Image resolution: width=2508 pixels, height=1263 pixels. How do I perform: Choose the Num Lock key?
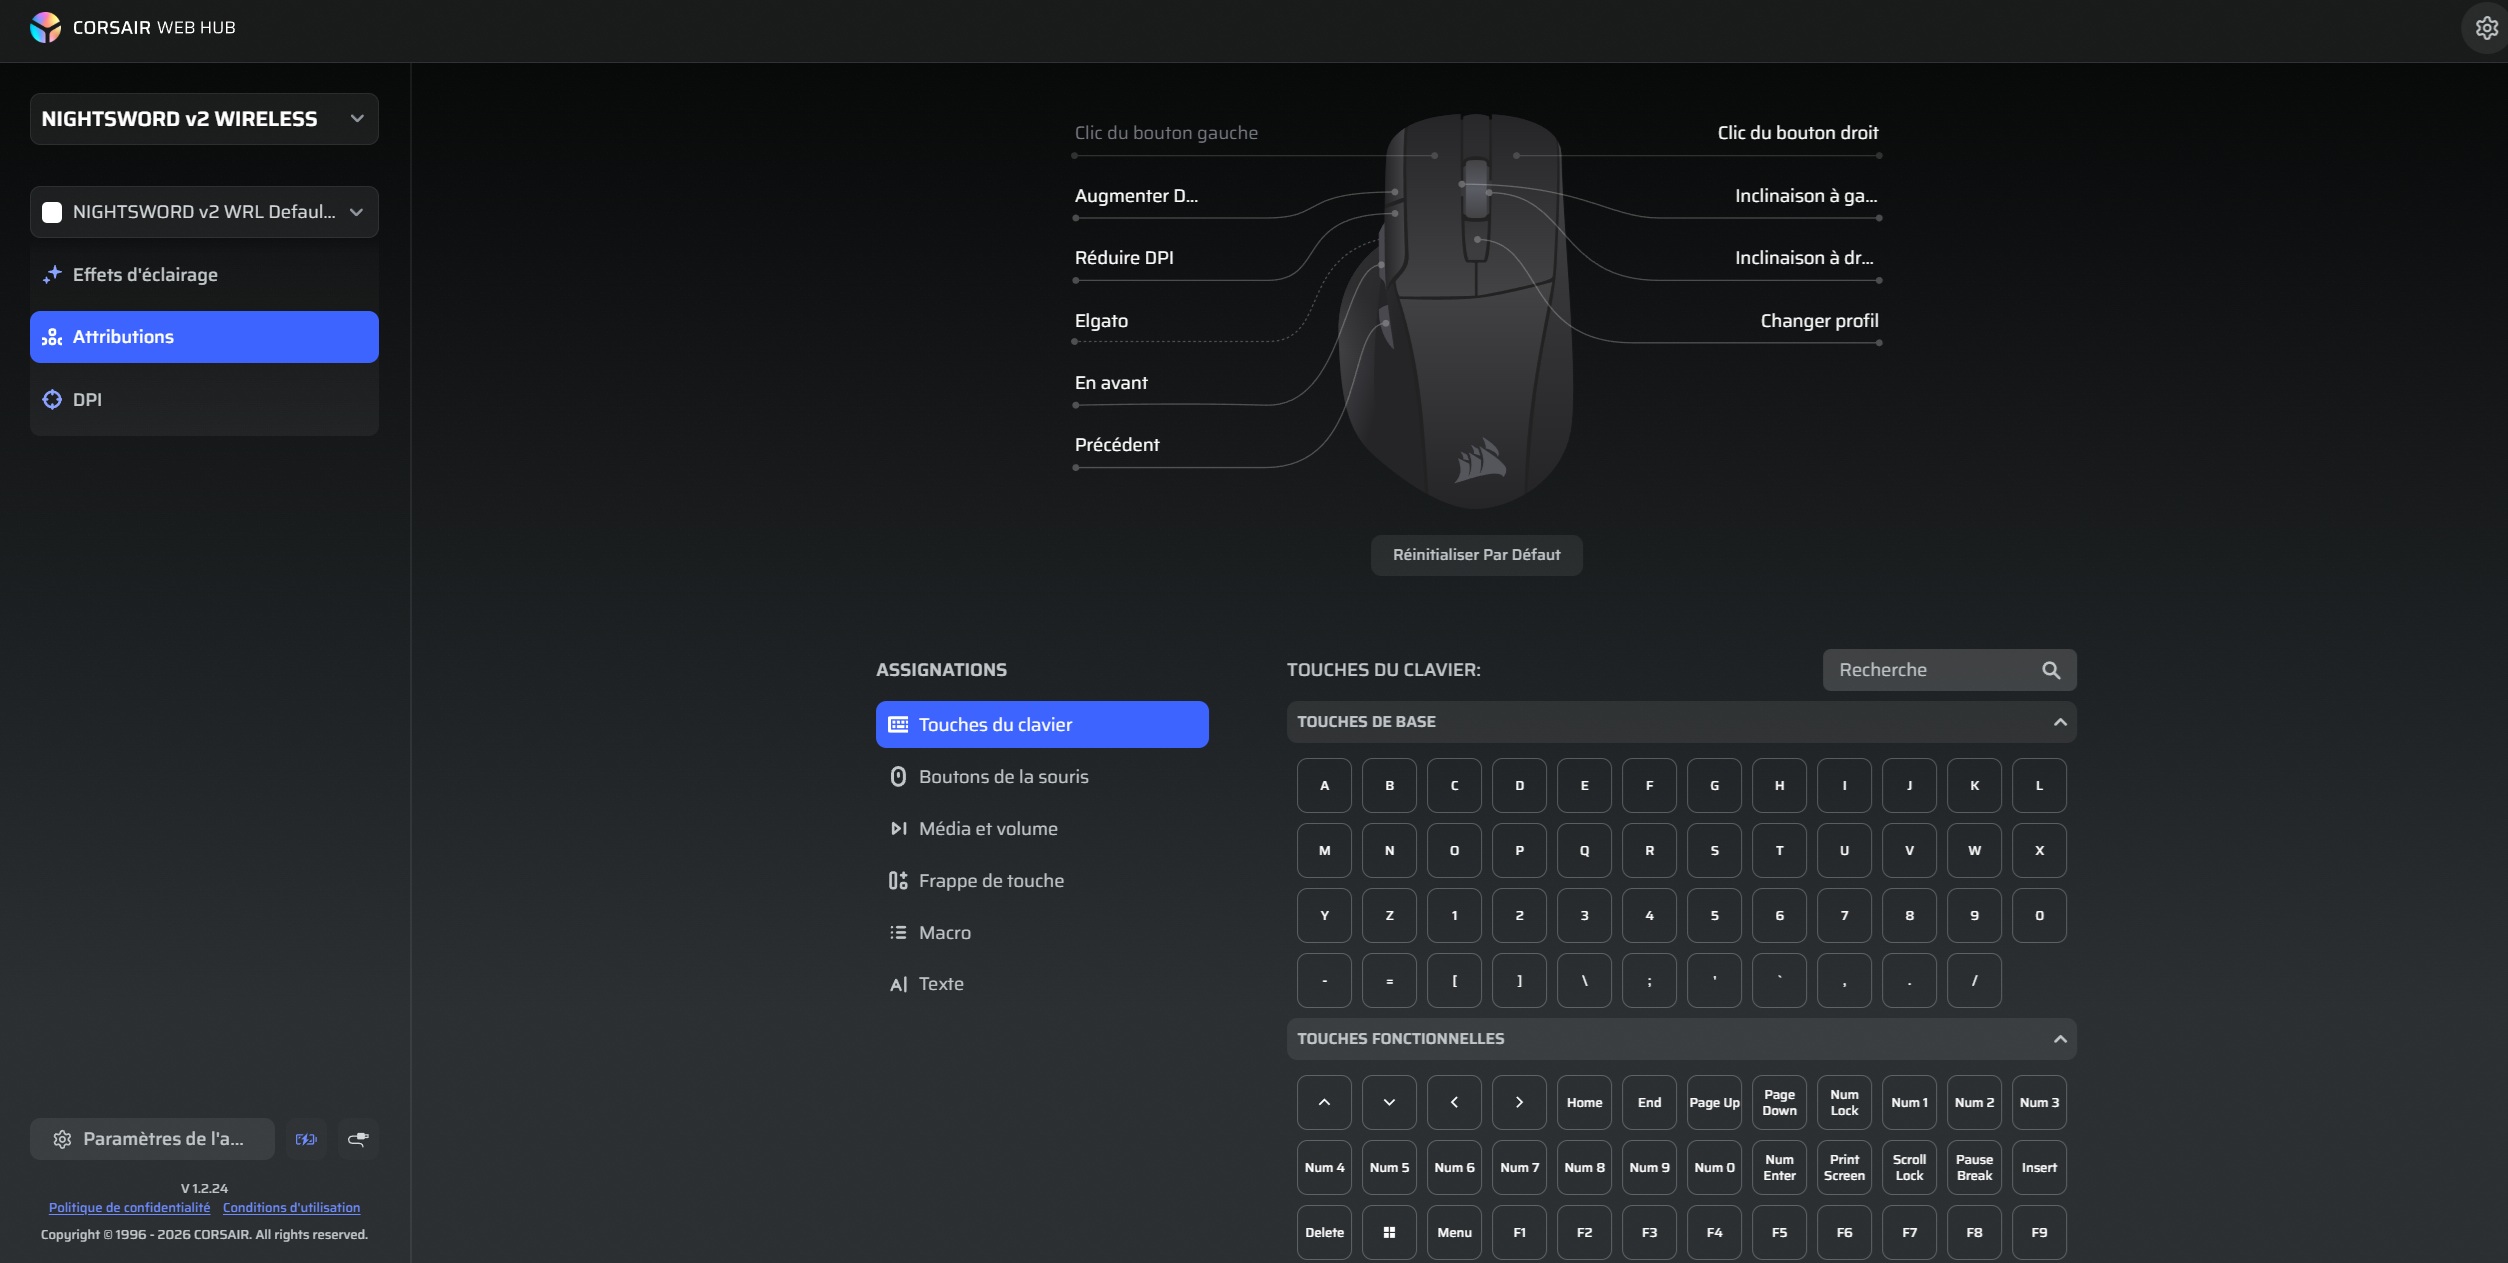pos(1844,1103)
